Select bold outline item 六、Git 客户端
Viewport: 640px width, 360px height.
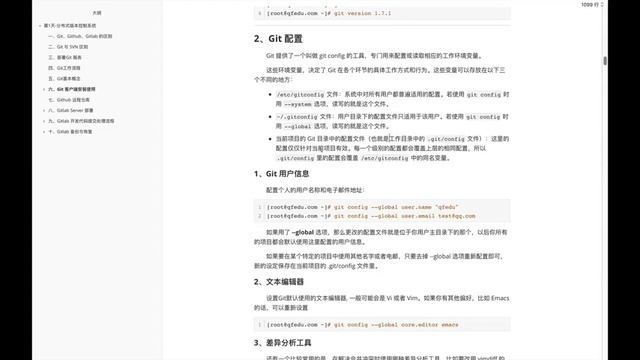(72, 89)
